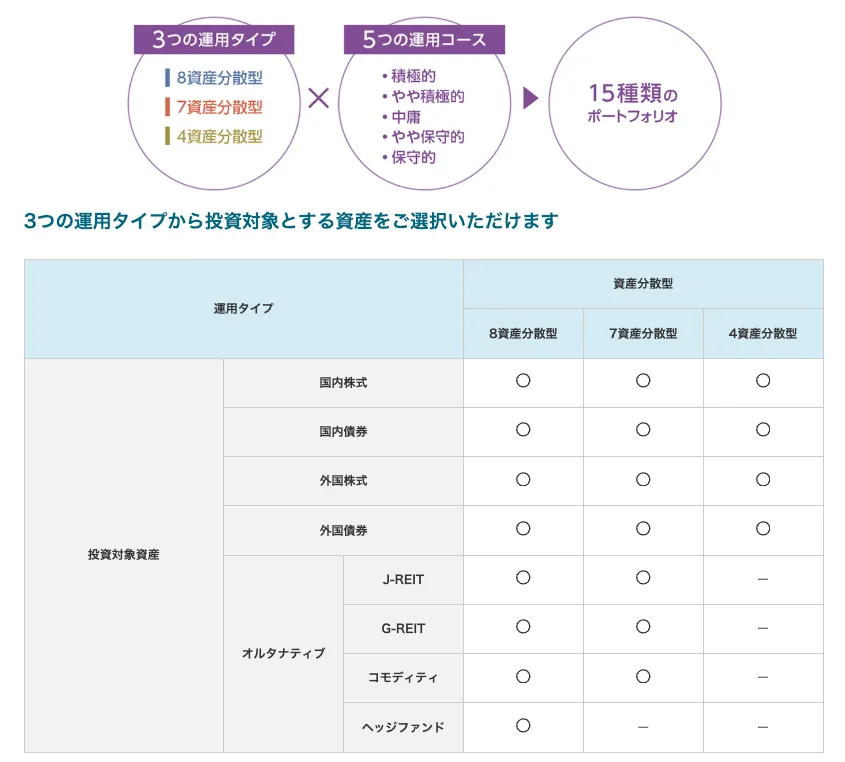Click the circle for 国内株式 under 7資産分散型
The height and width of the screenshot is (762, 845).
pyautogui.click(x=643, y=380)
